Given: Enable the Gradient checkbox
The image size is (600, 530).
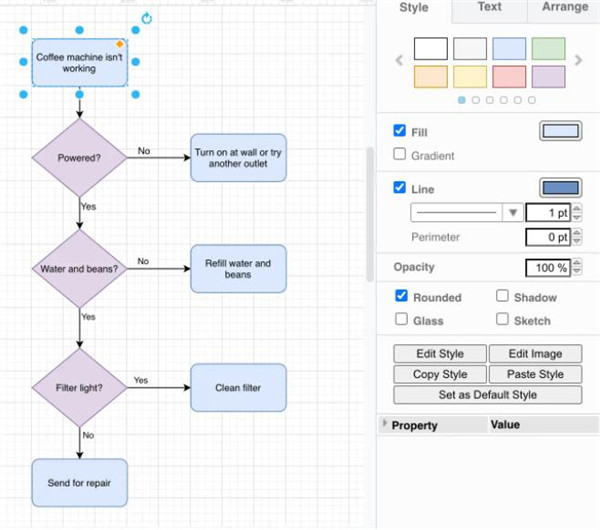Looking at the screenshot, I should pyautogui.click(x=401, y=155).
